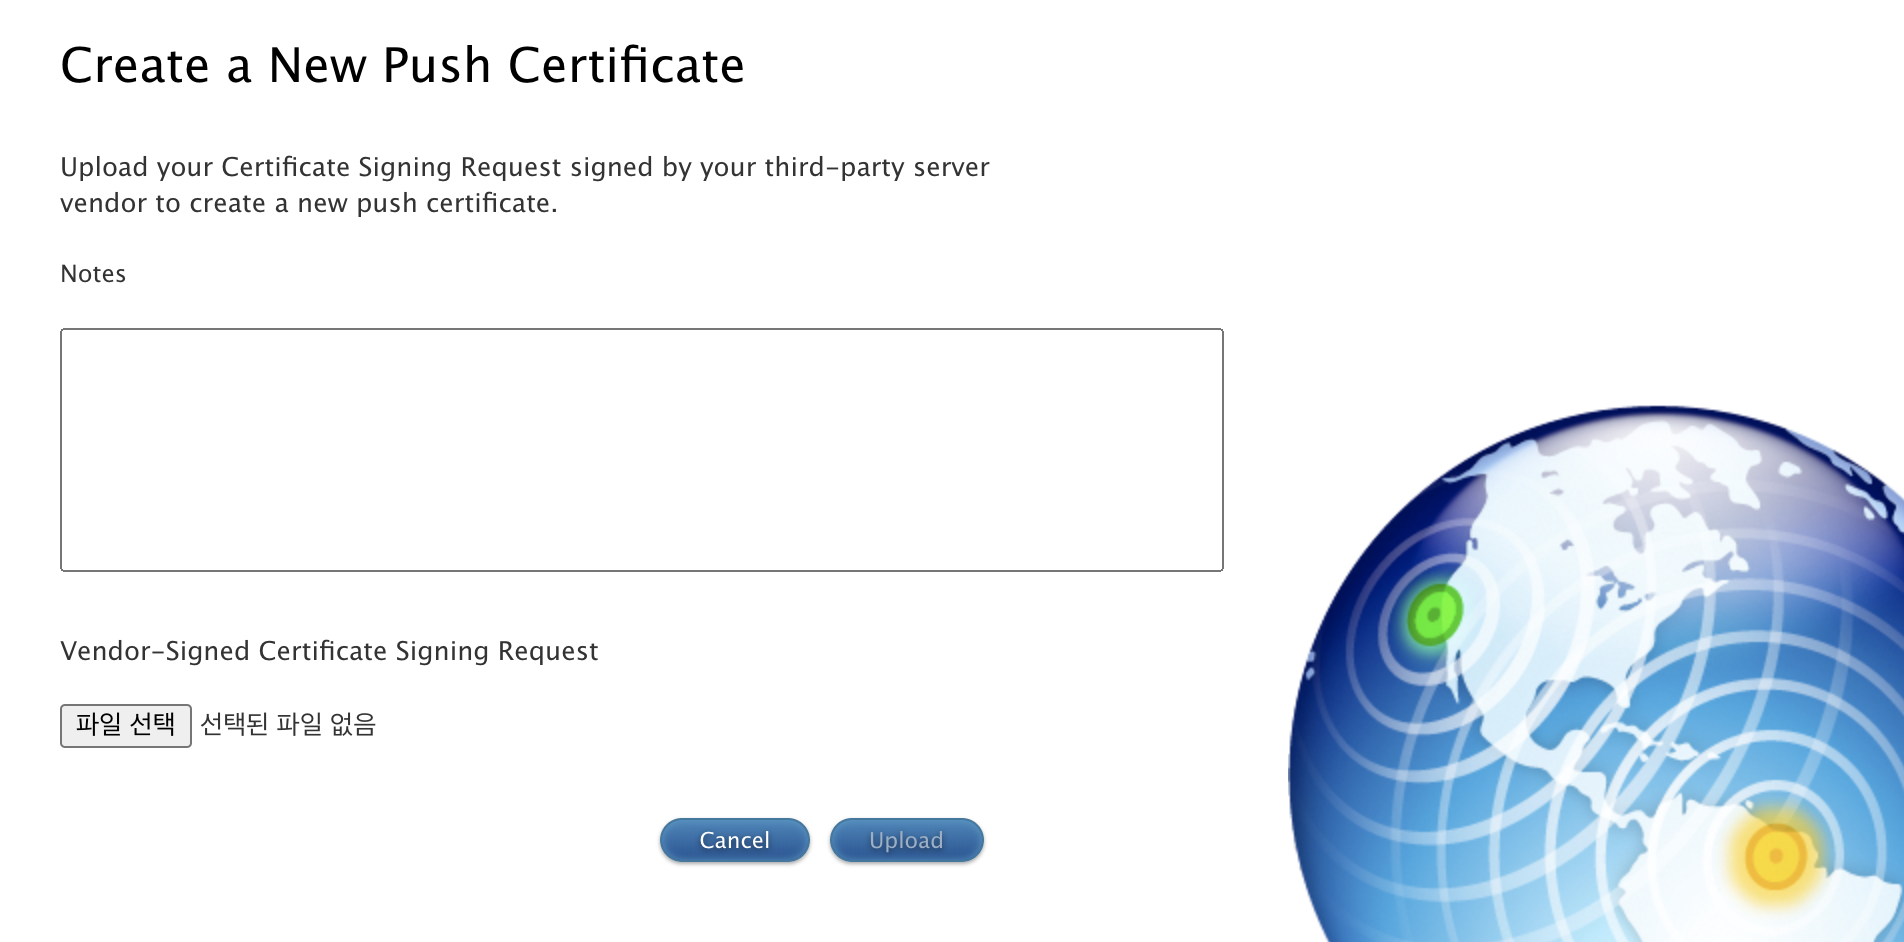Screen dimensions: 1904x942
Task: Click inside the Notes text area
Action: pos(641,450)
